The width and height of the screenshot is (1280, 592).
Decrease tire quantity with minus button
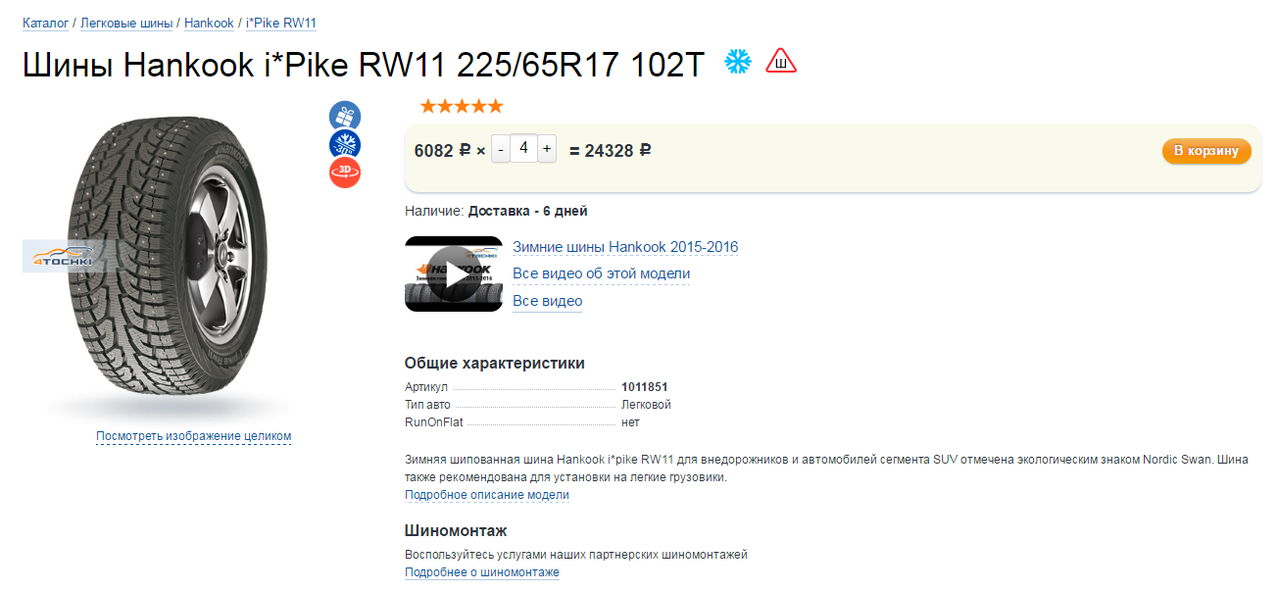coord(501,150)
